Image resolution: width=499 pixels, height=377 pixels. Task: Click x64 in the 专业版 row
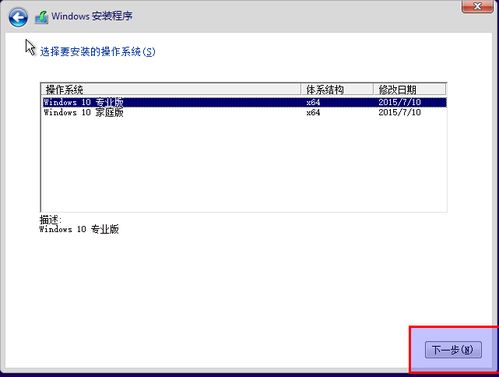pos(313,102)
